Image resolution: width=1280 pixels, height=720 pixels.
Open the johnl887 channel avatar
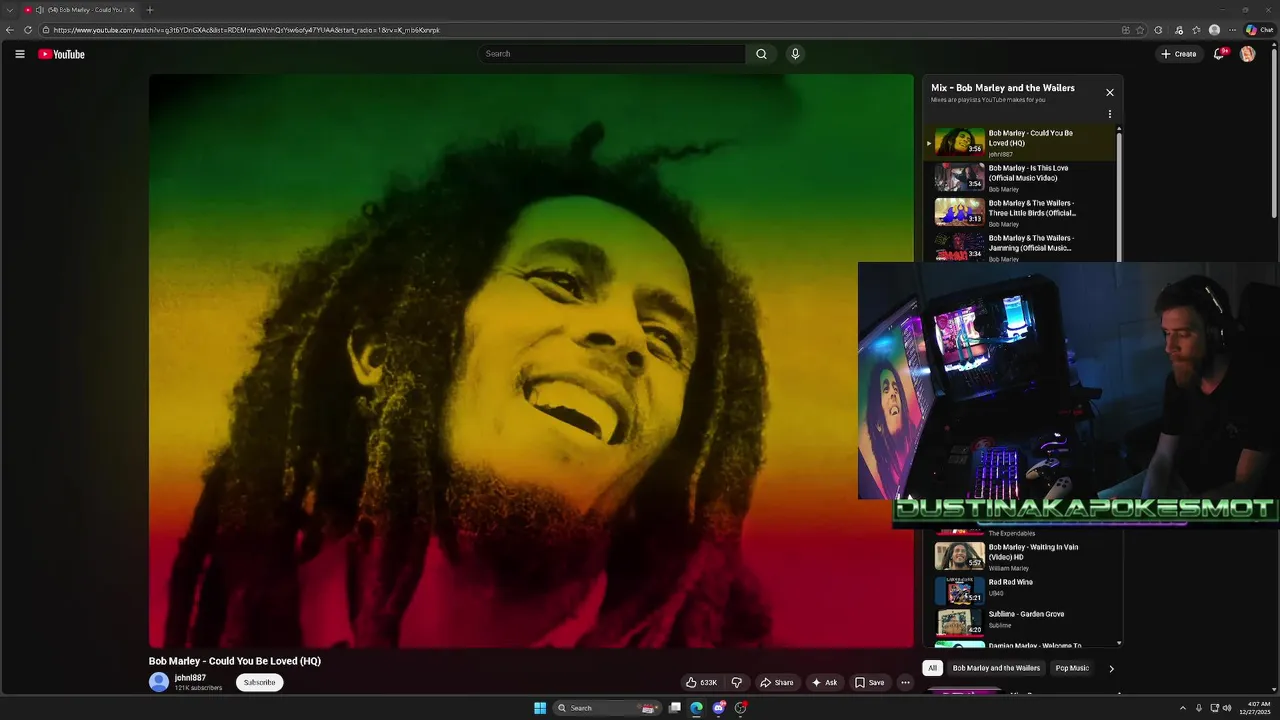click(x=159, y=682)
